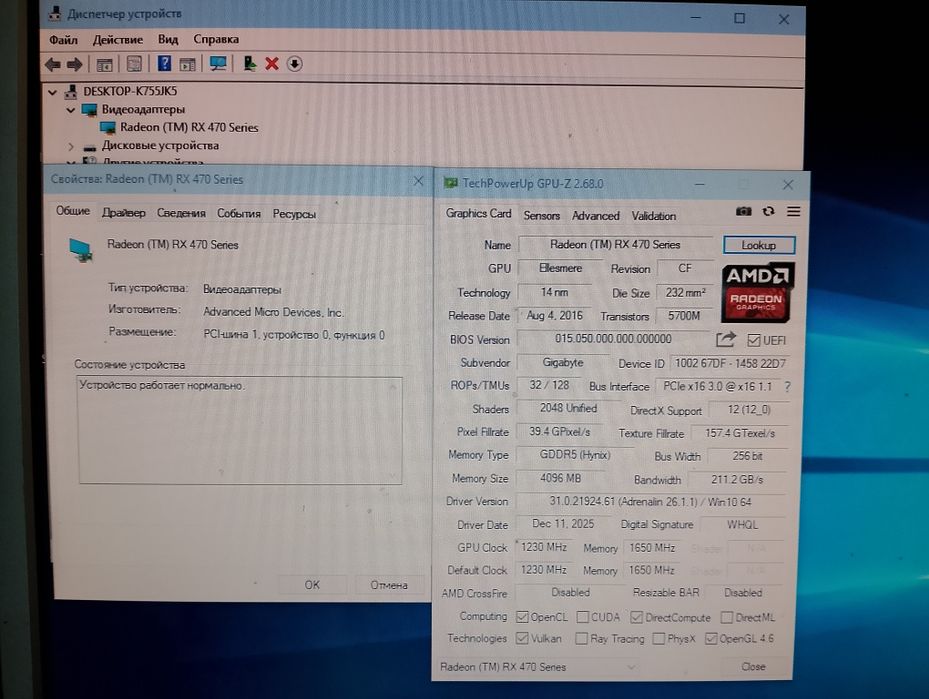Toggle the Ray Tracing checkbox
The width and height of the screenshot is (929, 699).
click(581, 639)
